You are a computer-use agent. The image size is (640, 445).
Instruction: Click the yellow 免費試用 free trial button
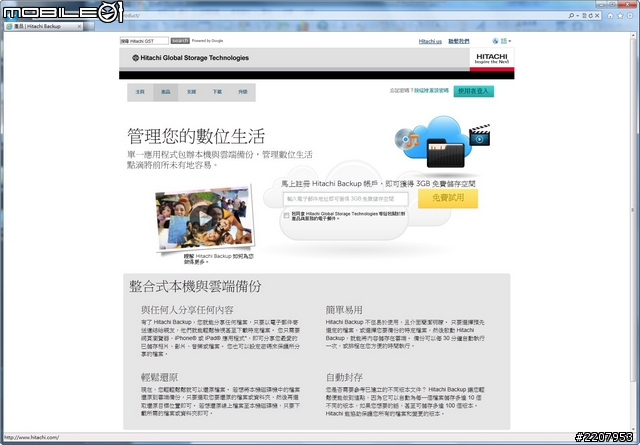(x=448, y=198)
